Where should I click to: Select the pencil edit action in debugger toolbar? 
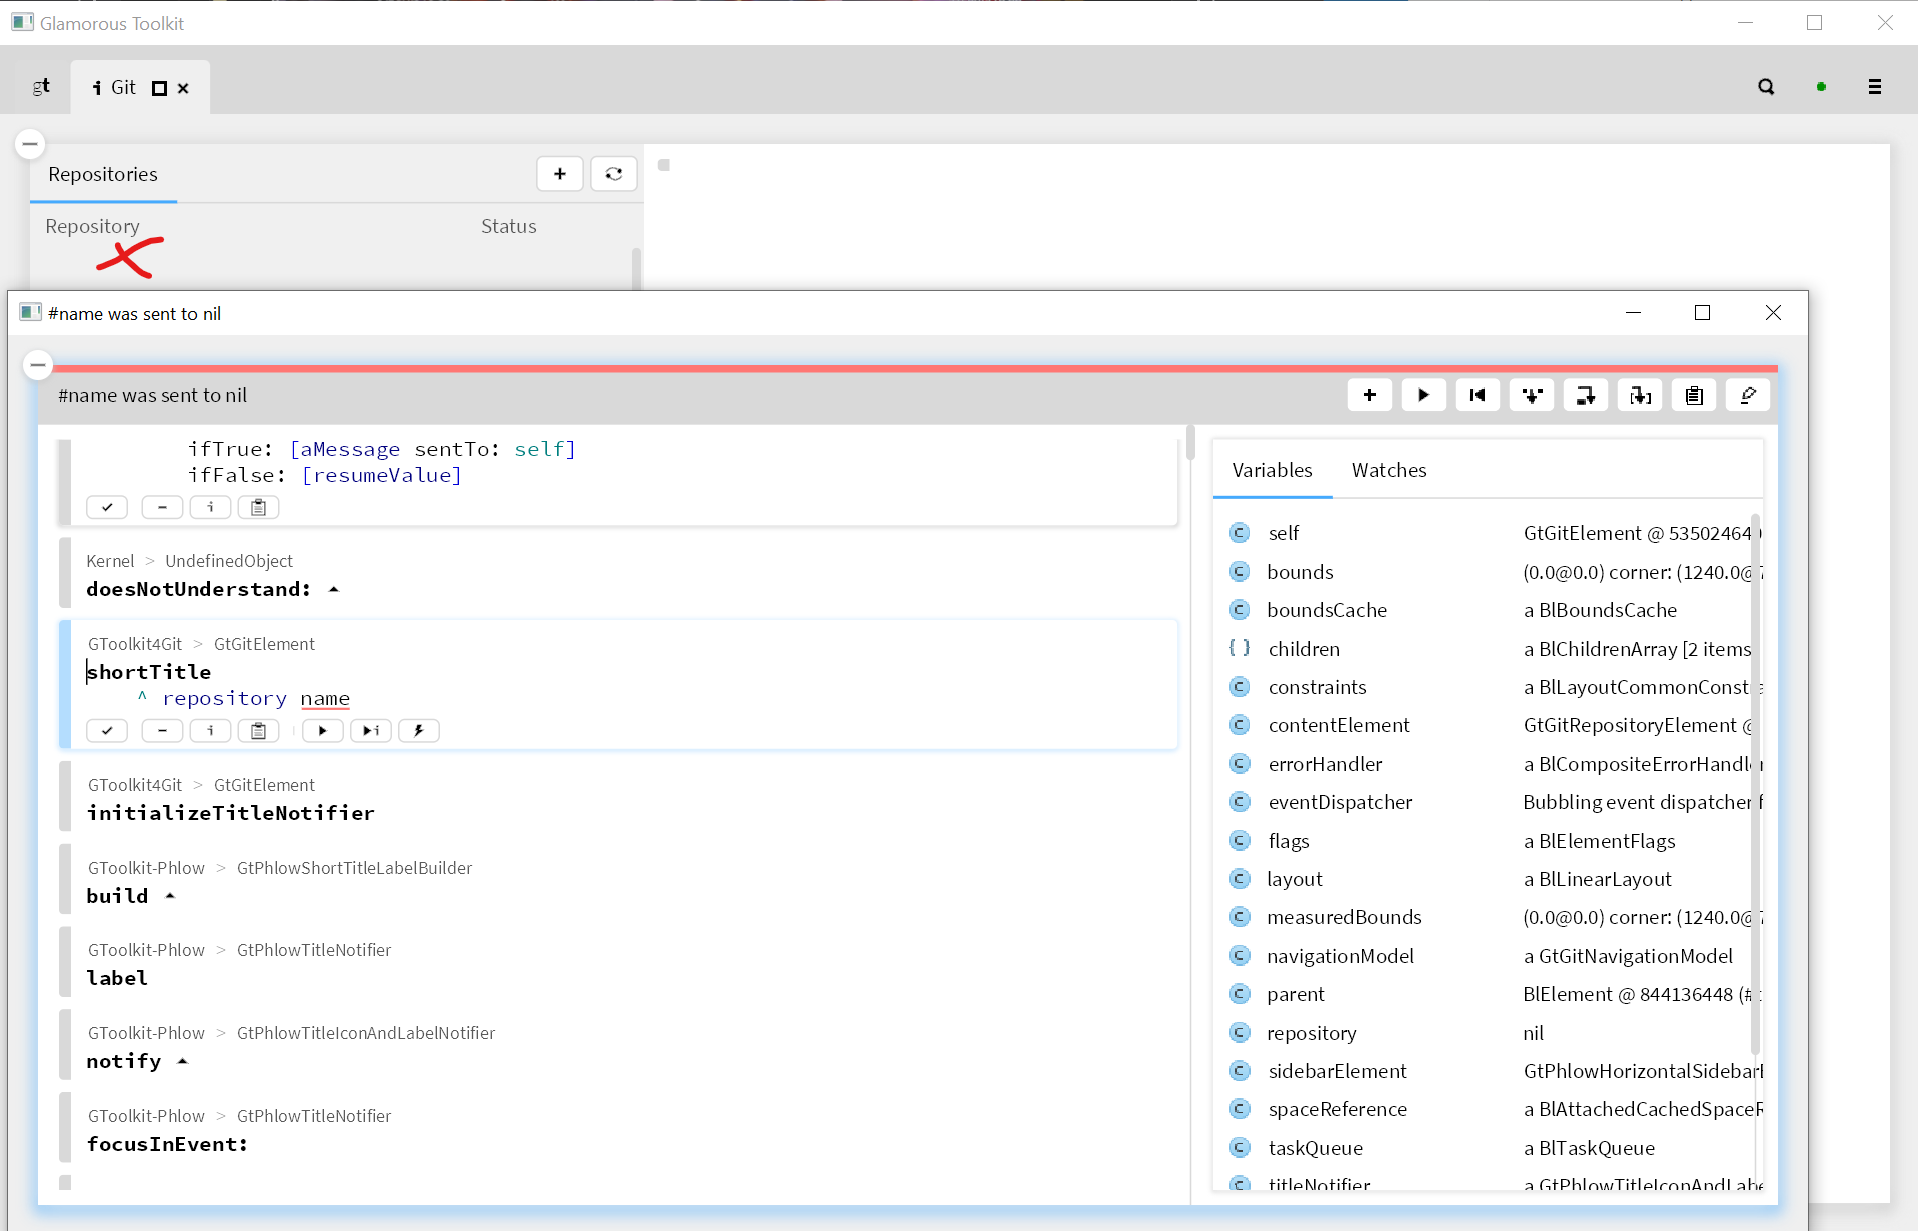[1747, 395]
